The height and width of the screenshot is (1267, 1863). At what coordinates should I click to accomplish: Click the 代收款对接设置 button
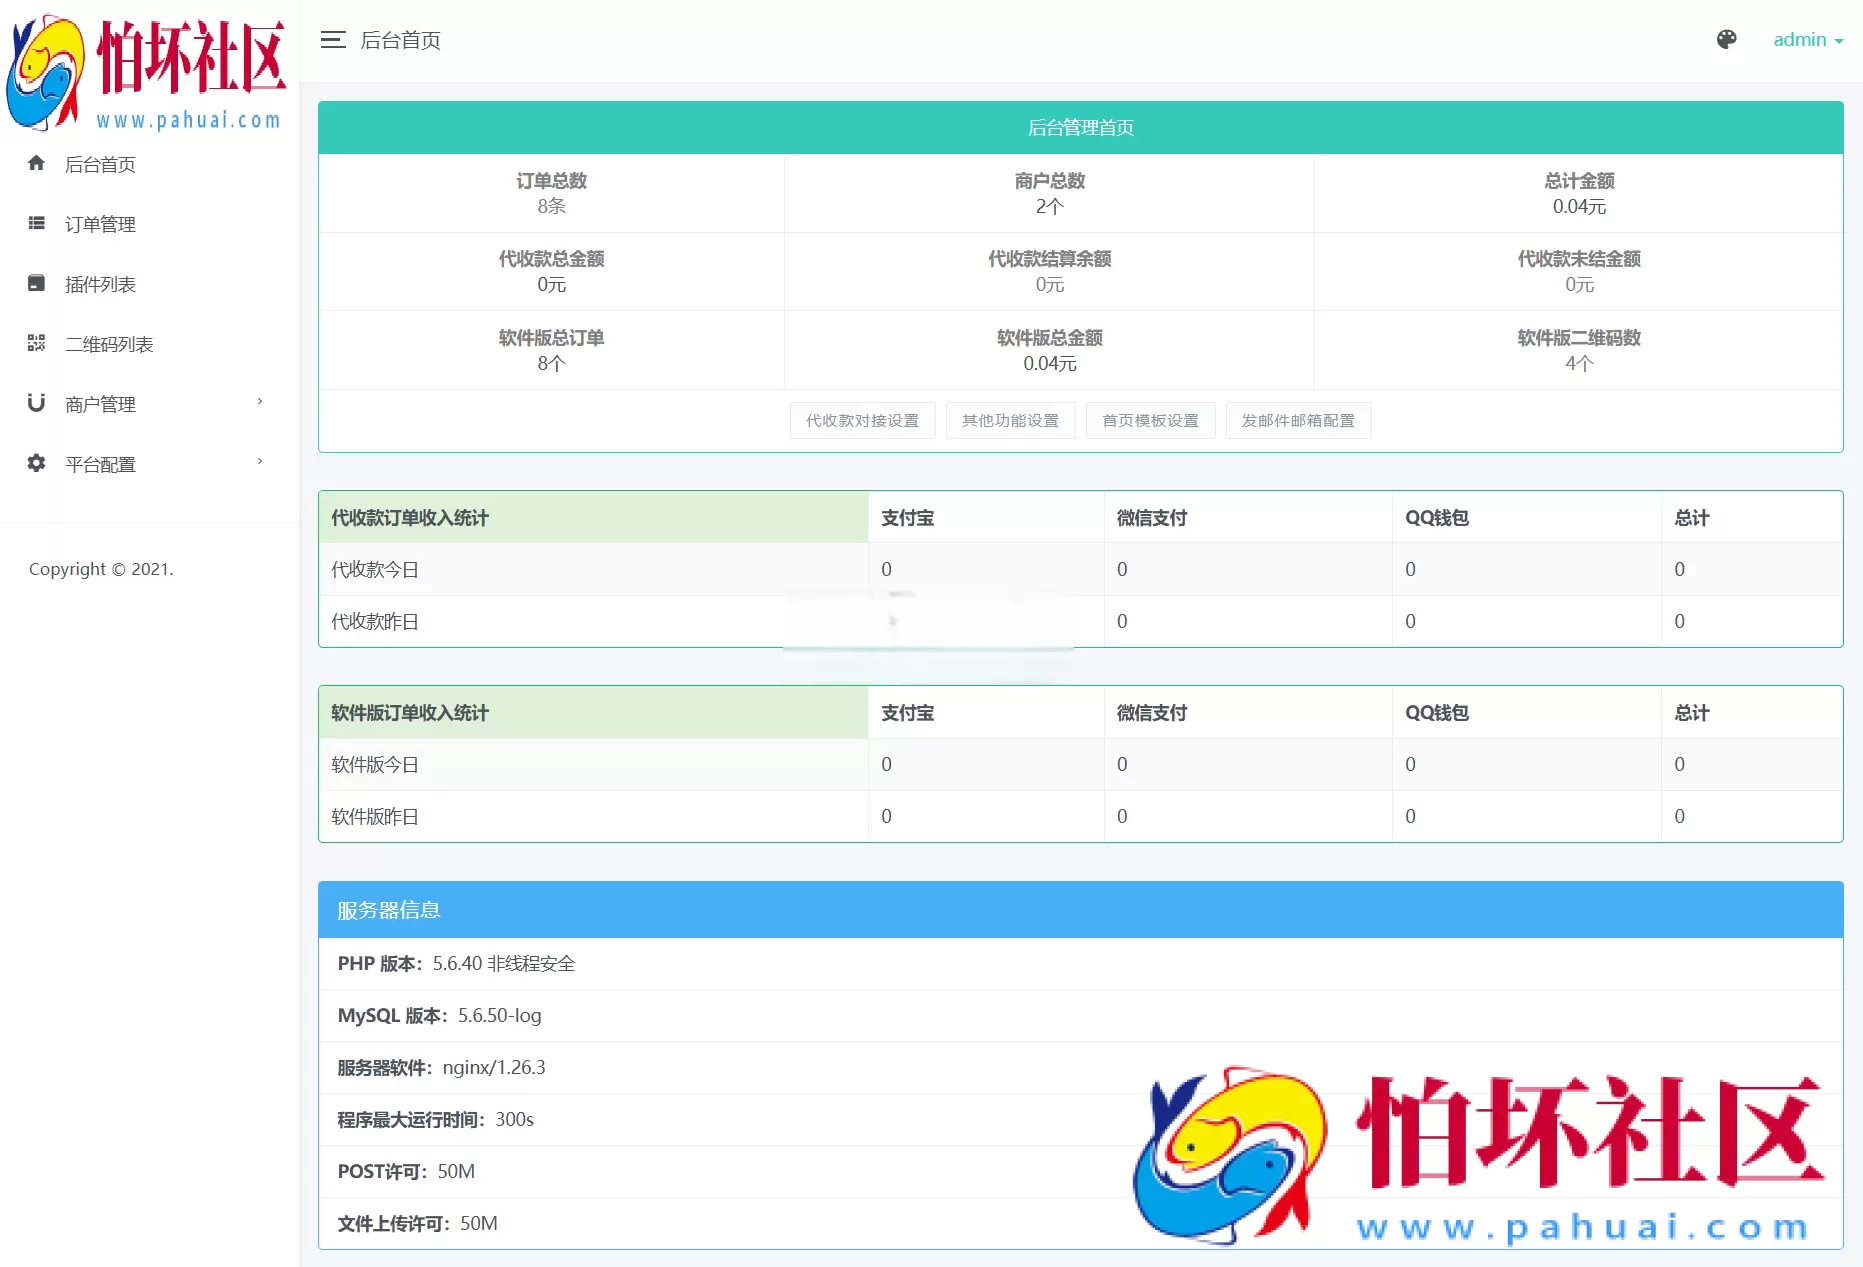pos(862,420)
